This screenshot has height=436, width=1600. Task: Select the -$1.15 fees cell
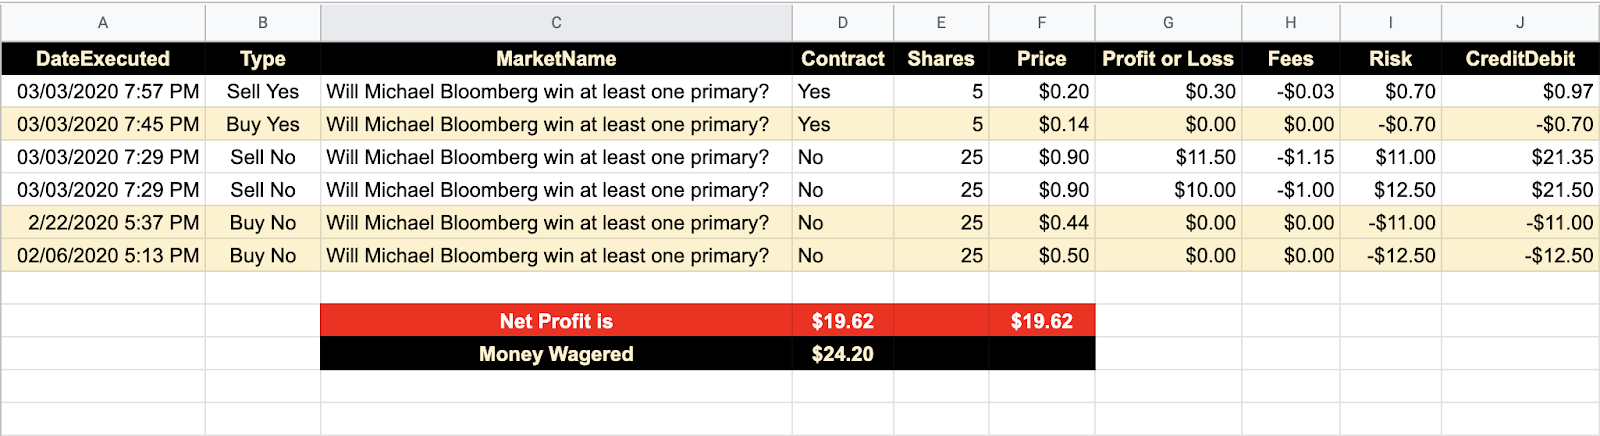pos(1291,157)
